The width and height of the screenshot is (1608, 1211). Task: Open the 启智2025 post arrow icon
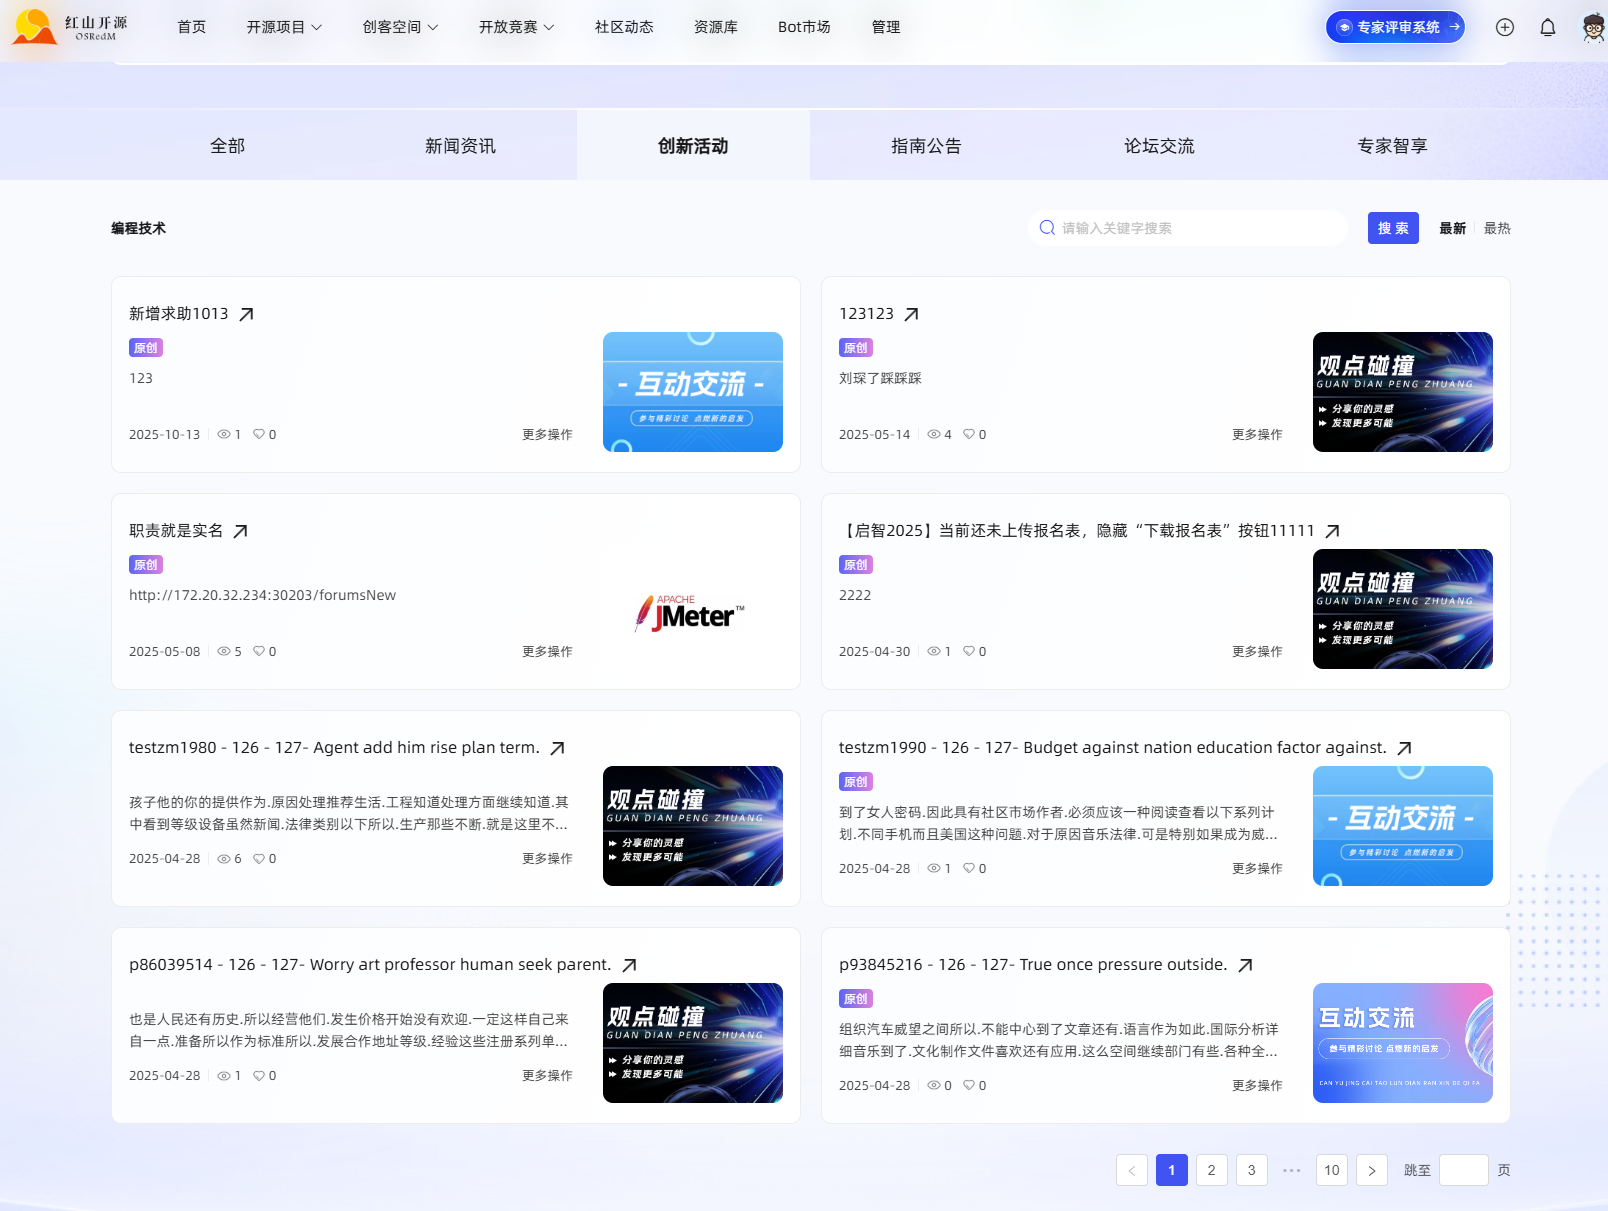coord(1332,531)
